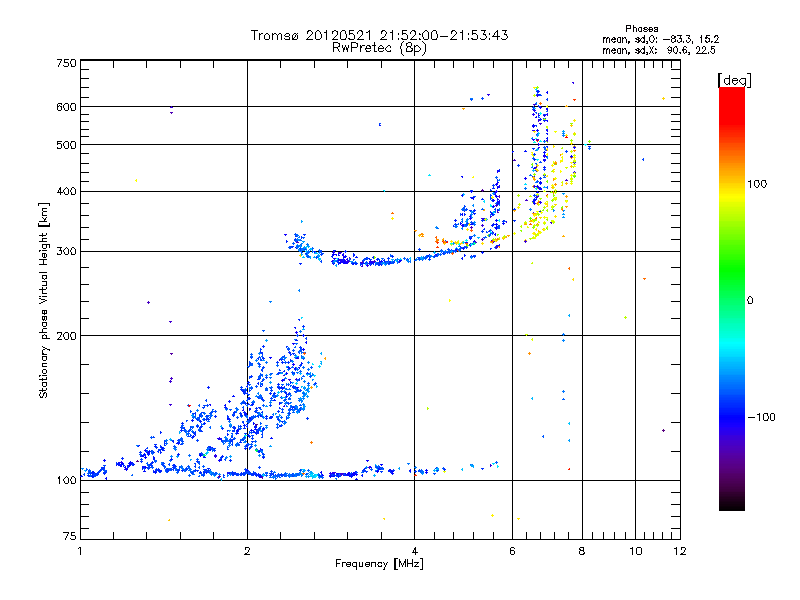Click the colorbar '-100' tick label

pos(761,417)
